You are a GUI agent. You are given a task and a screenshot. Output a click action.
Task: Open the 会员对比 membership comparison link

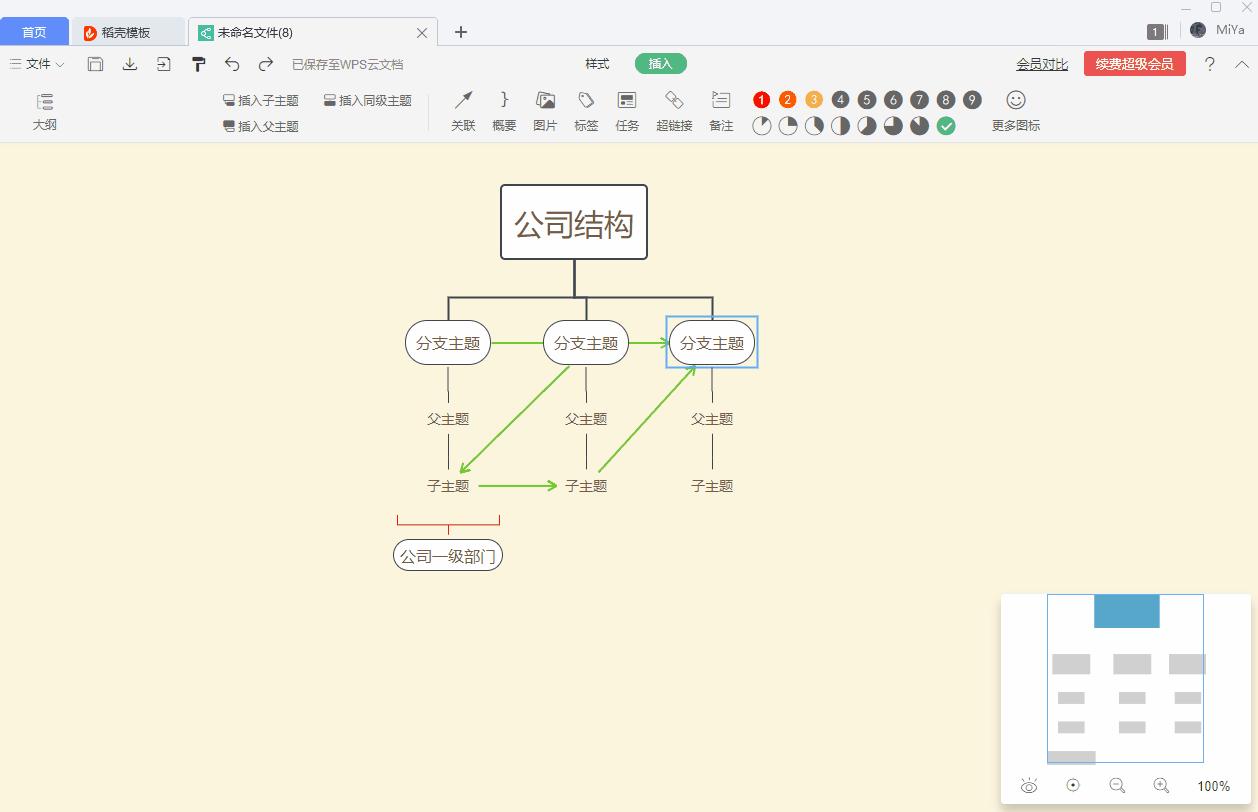[1043, 63]
